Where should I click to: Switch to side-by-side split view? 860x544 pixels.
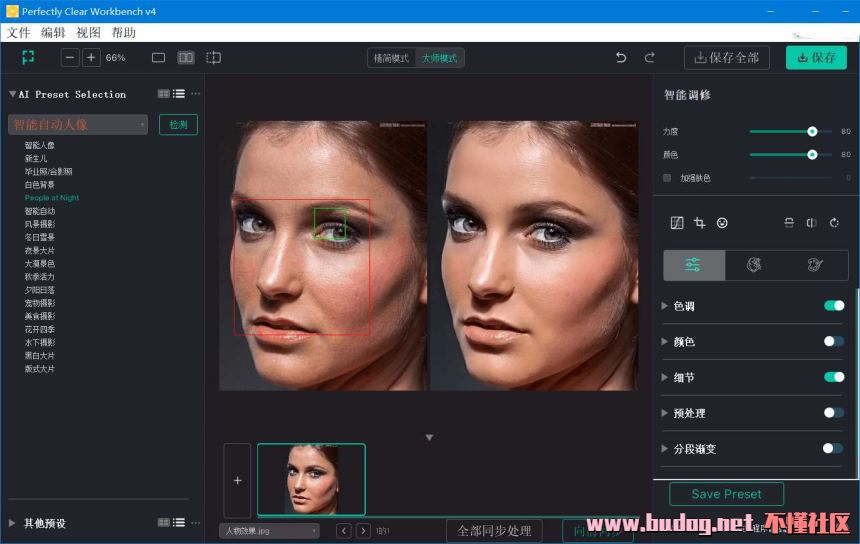click(186, 58)
